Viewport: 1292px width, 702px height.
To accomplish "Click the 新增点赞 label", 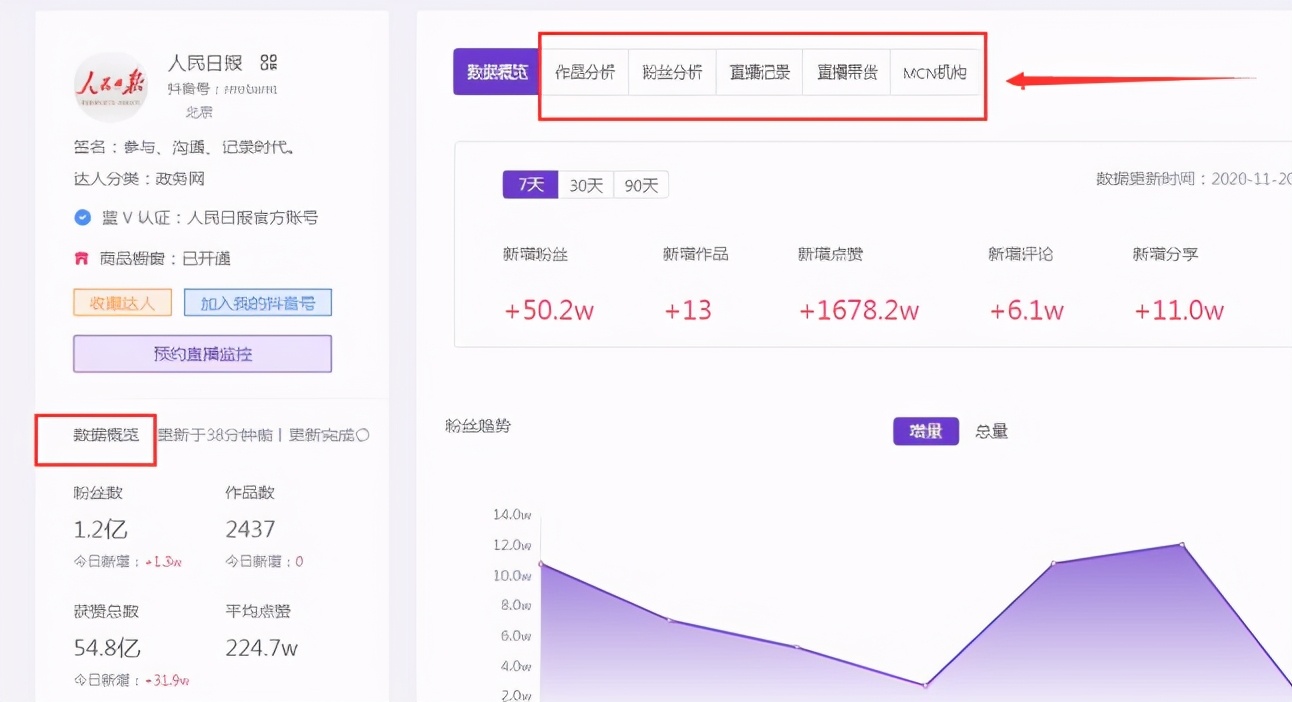I will coord(830,254).
